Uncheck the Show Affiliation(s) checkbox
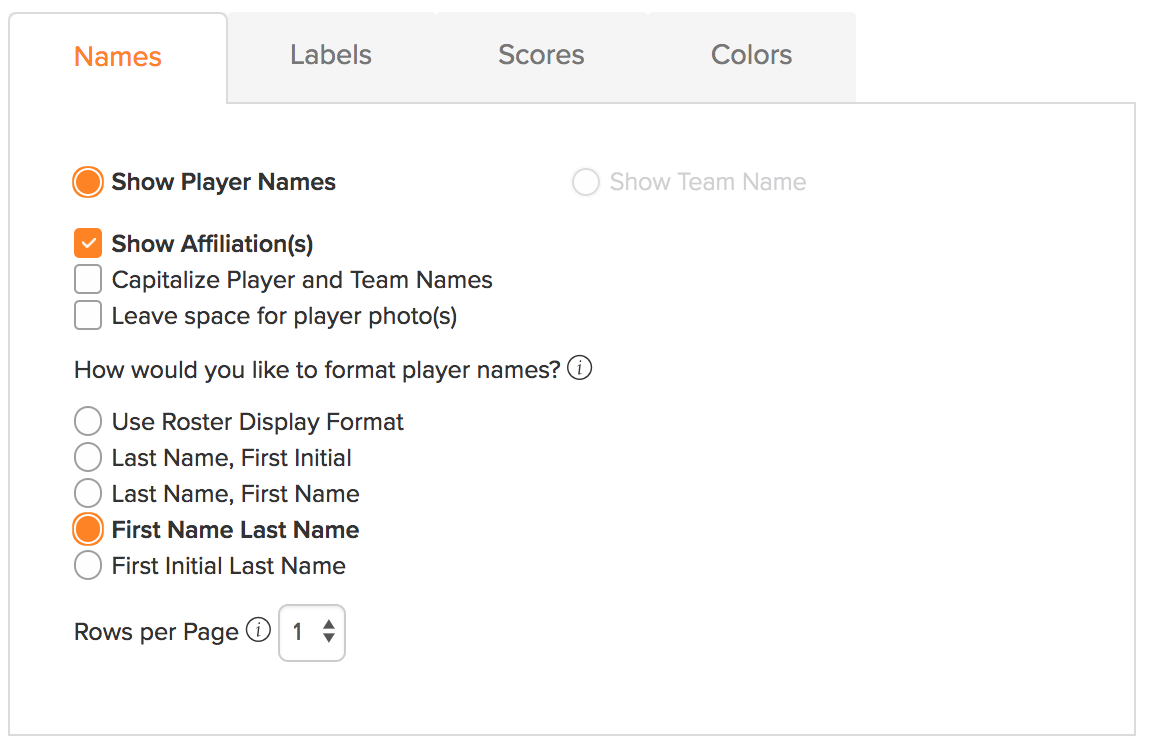The width and height of the screenshot is (1152, 752). click(x=87, y=243)
